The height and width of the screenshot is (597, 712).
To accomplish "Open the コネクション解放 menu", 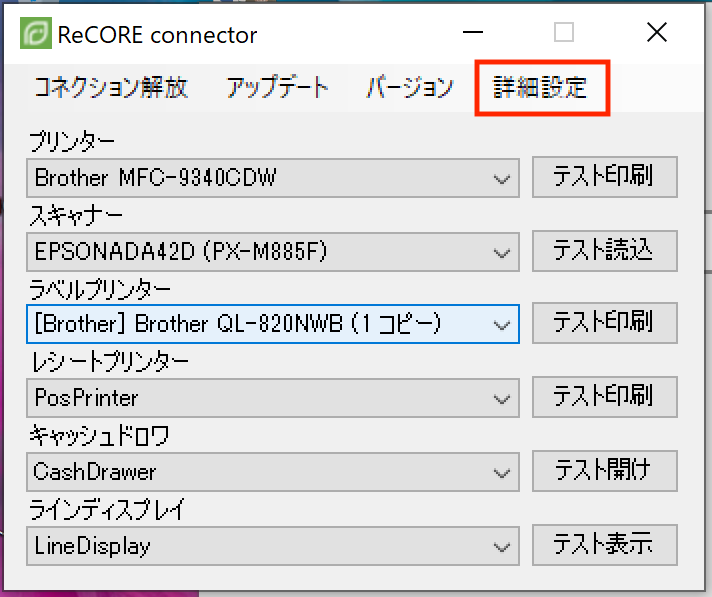I will 111,87.
